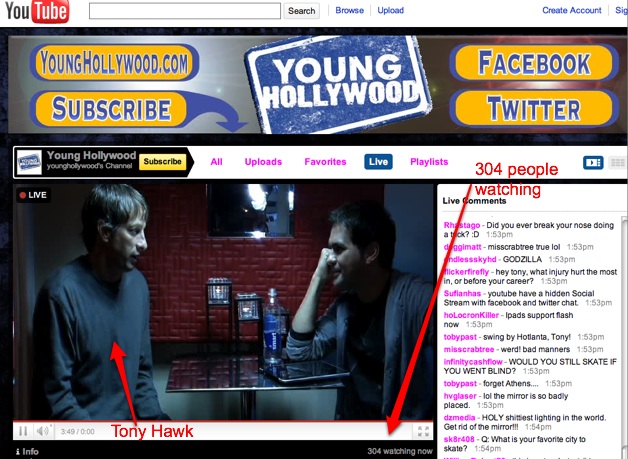Subscribe via yellow channel bar button
This screenshot has height=459, width=628.
coord(163,162)
